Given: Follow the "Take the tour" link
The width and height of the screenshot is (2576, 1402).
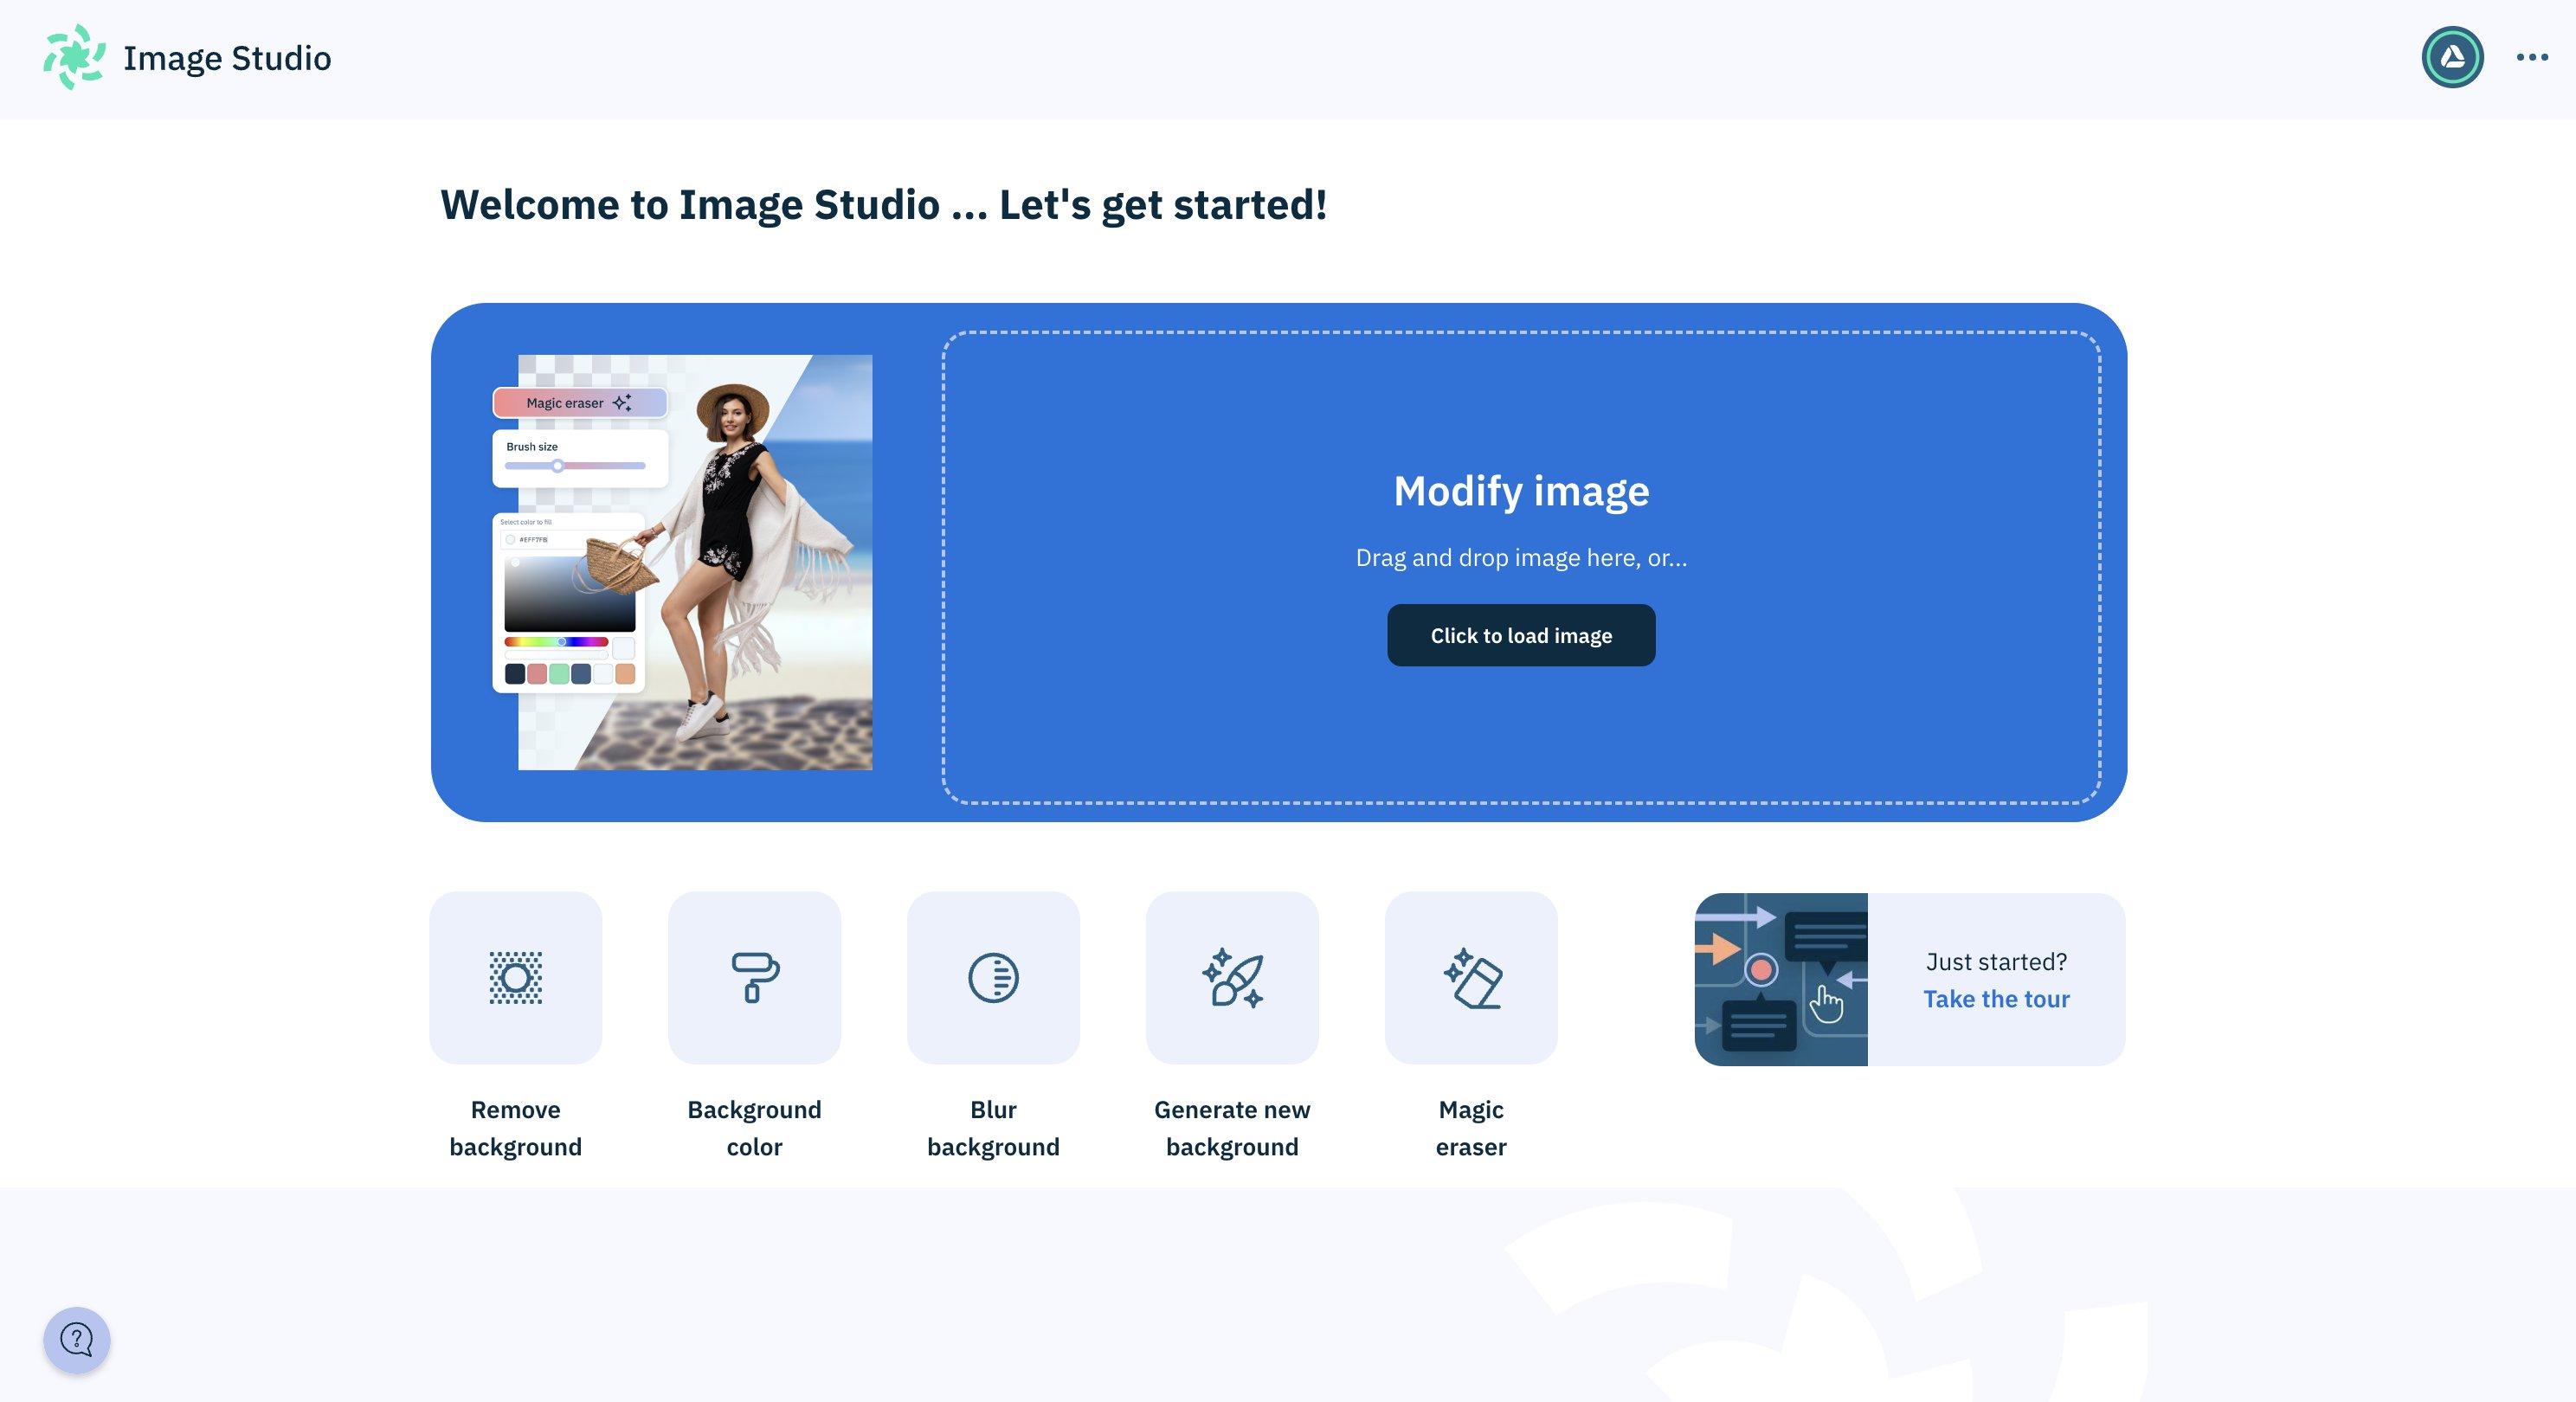Looking at the screenshot, I should click(1996, 999).
